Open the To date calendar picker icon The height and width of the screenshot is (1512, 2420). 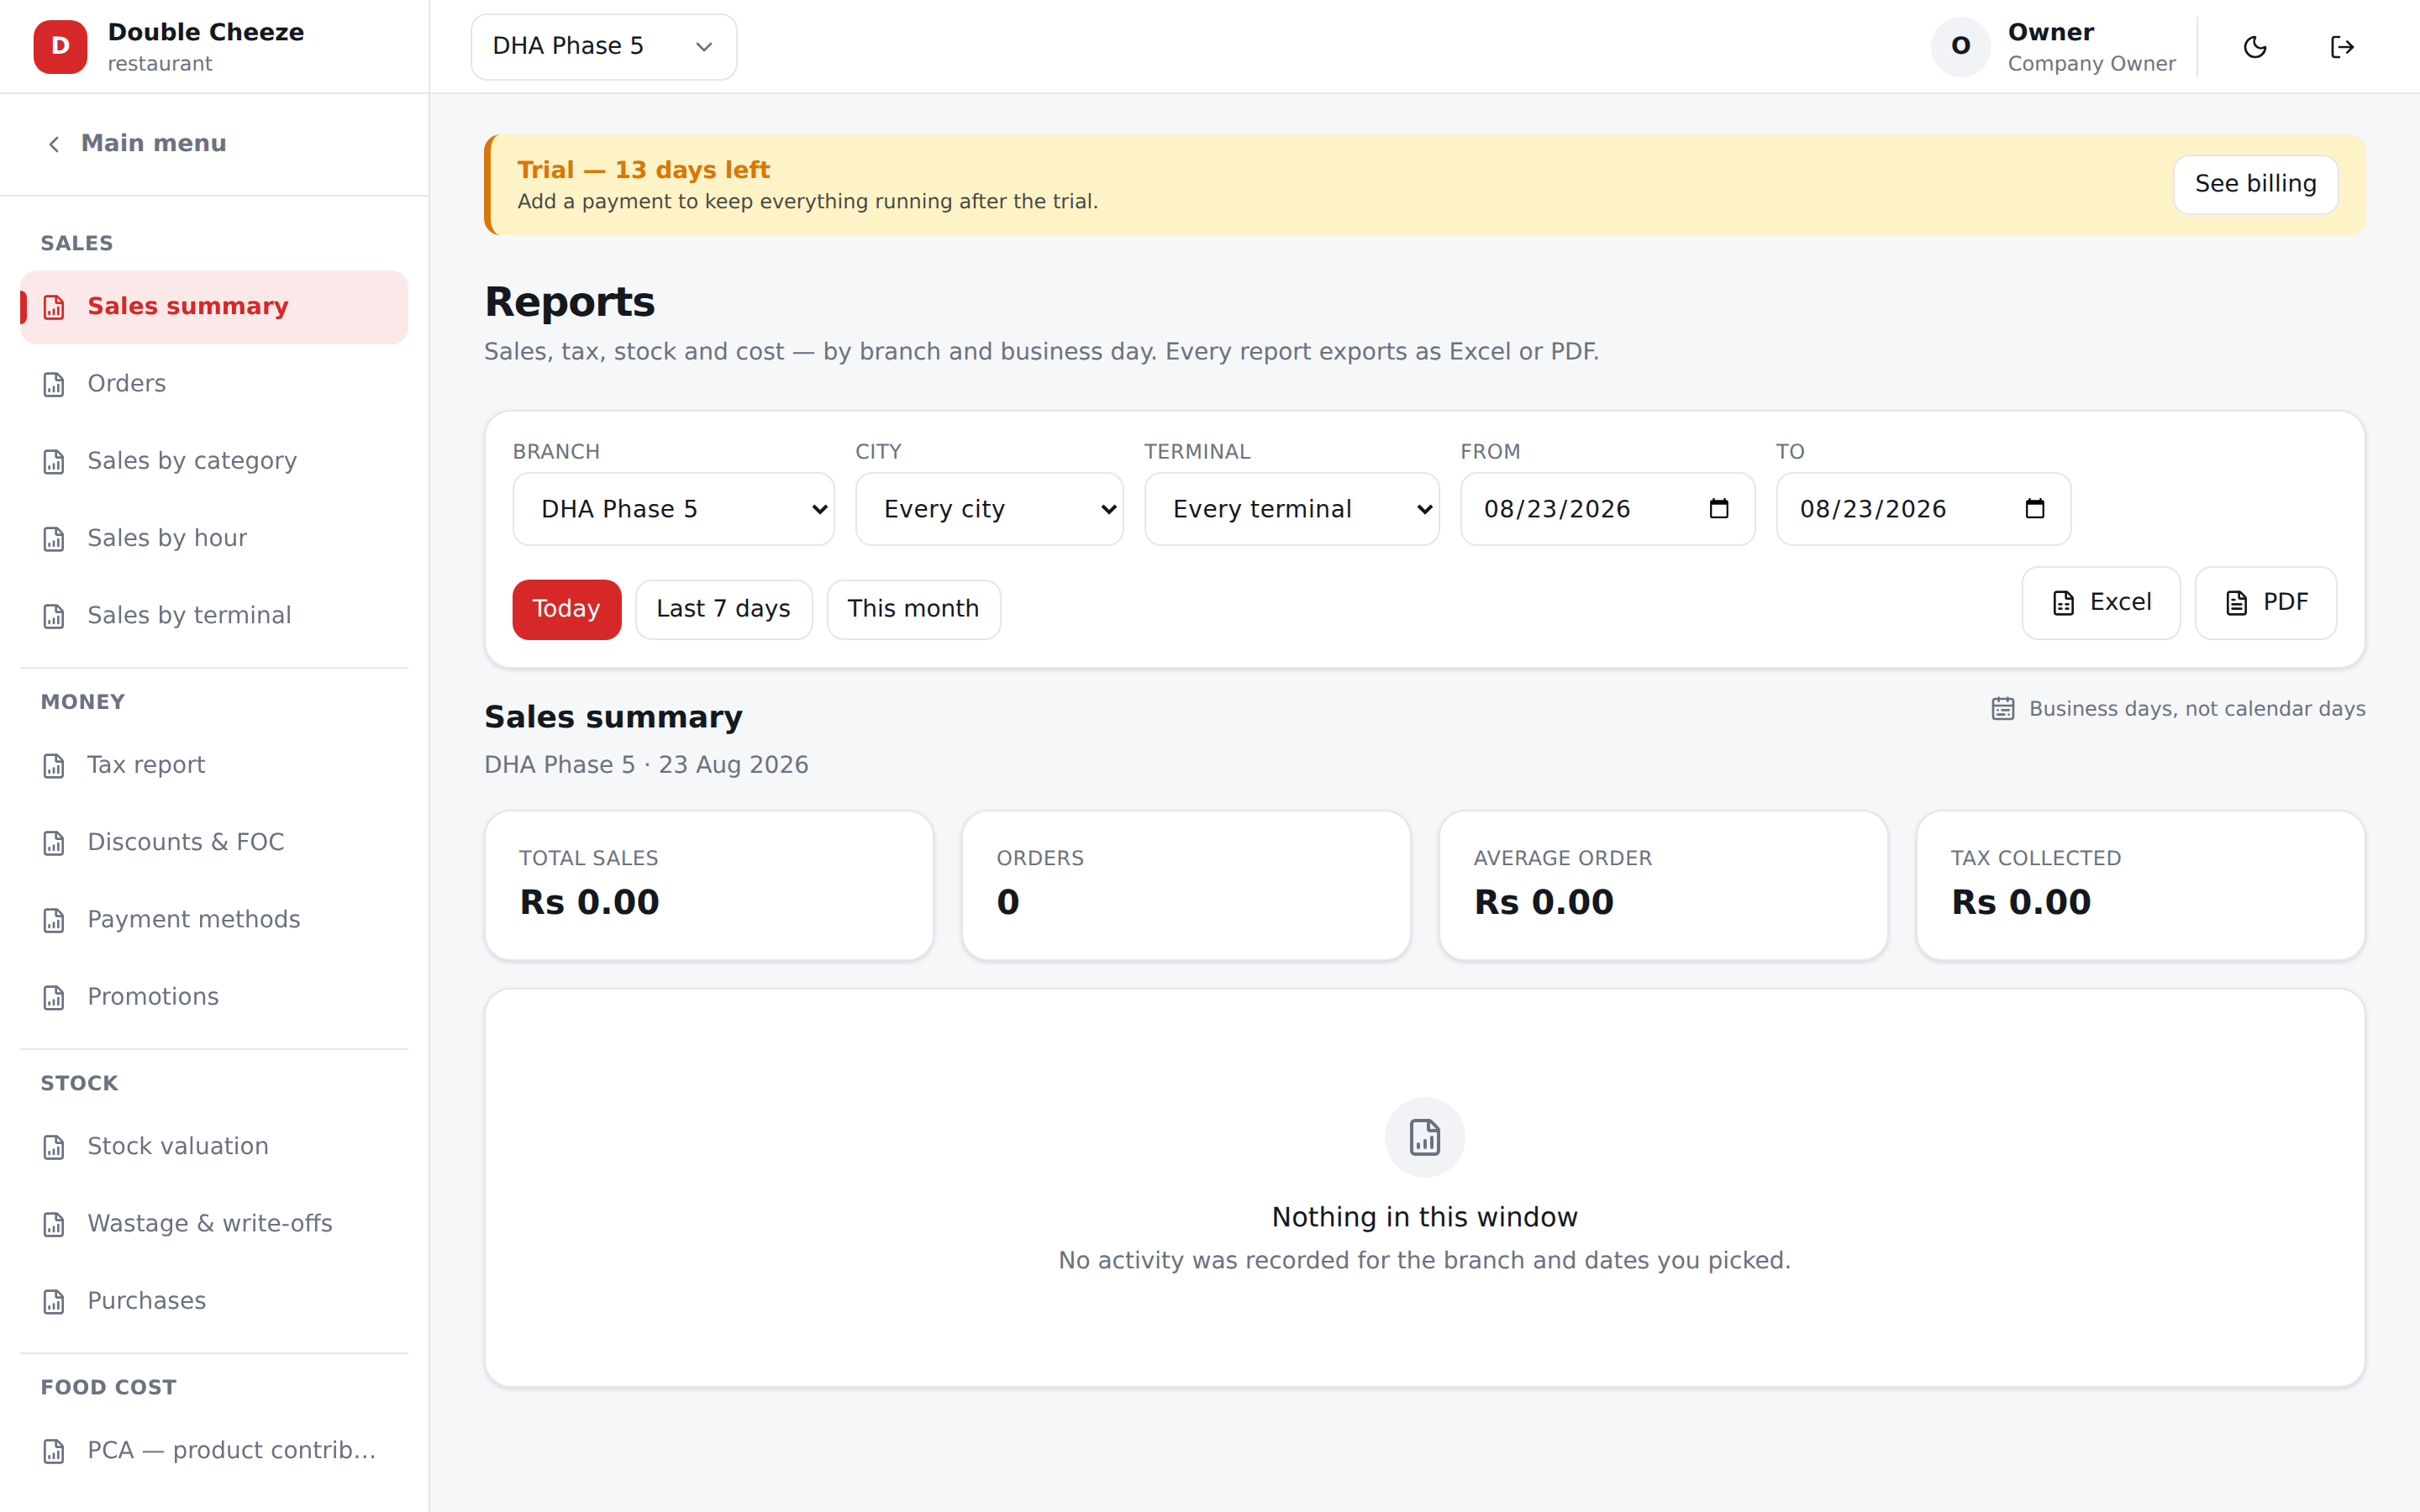[x=2035, y=508]
